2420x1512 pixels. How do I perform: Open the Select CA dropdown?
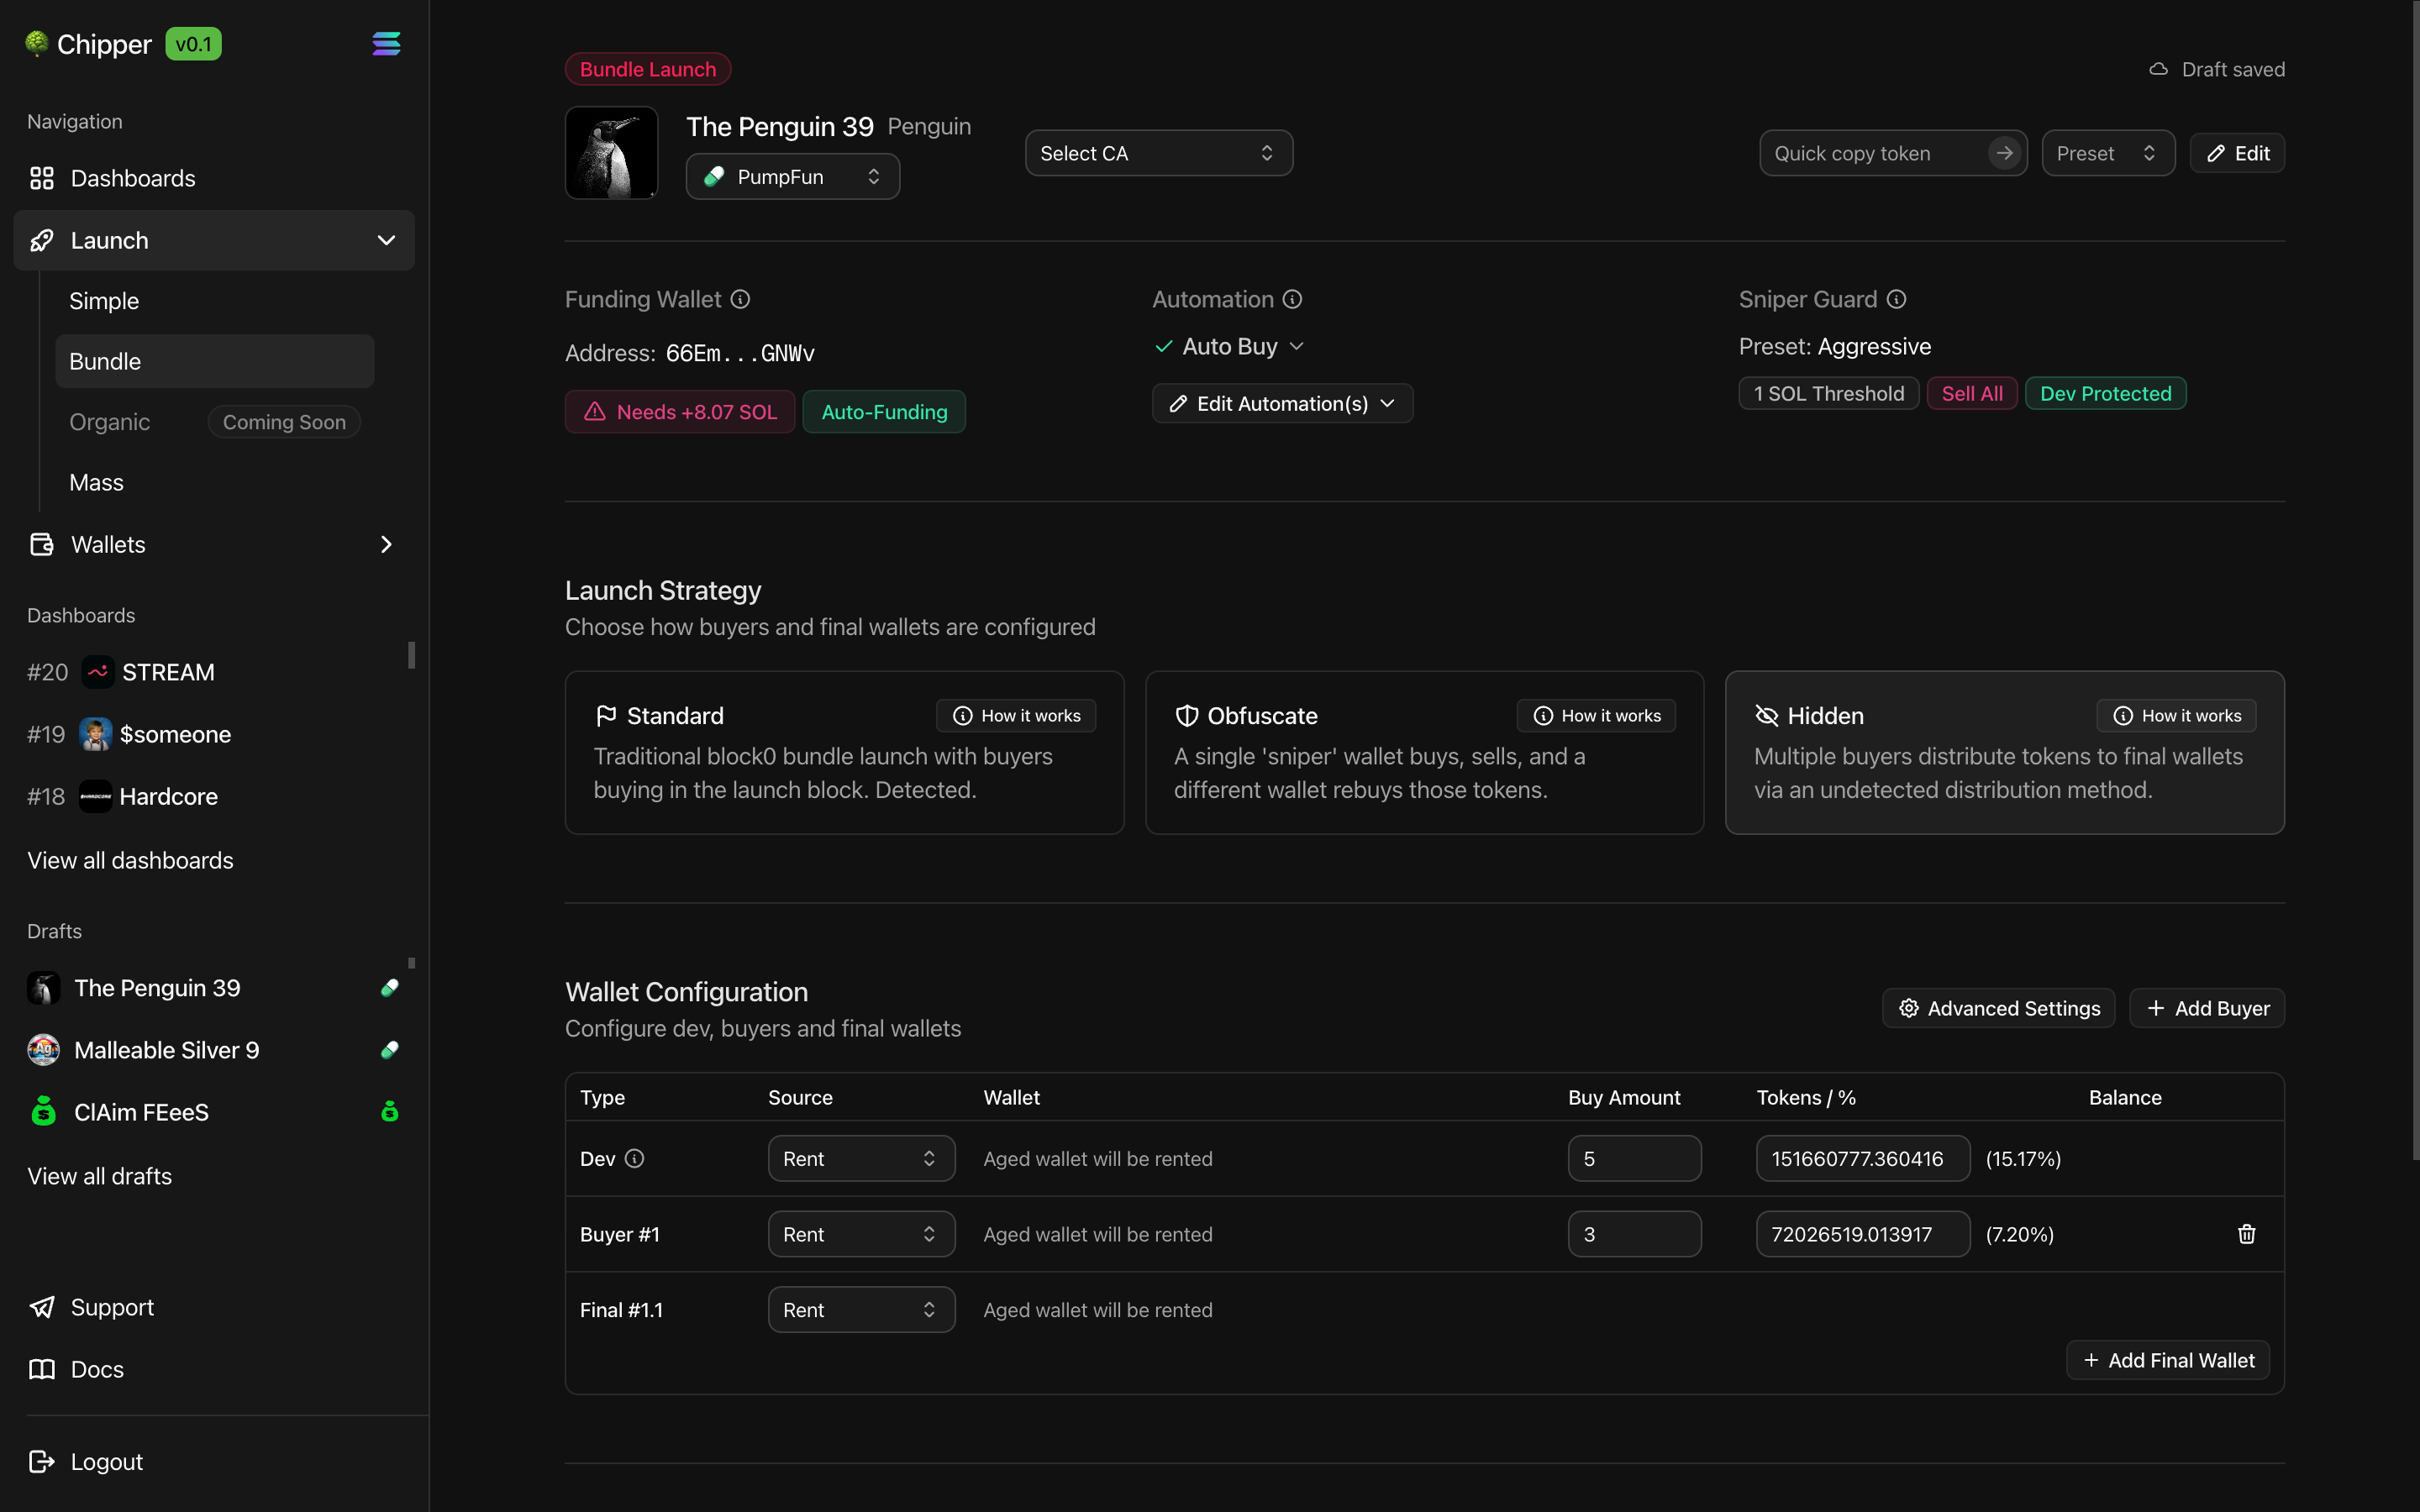[x=1158, y=153]
